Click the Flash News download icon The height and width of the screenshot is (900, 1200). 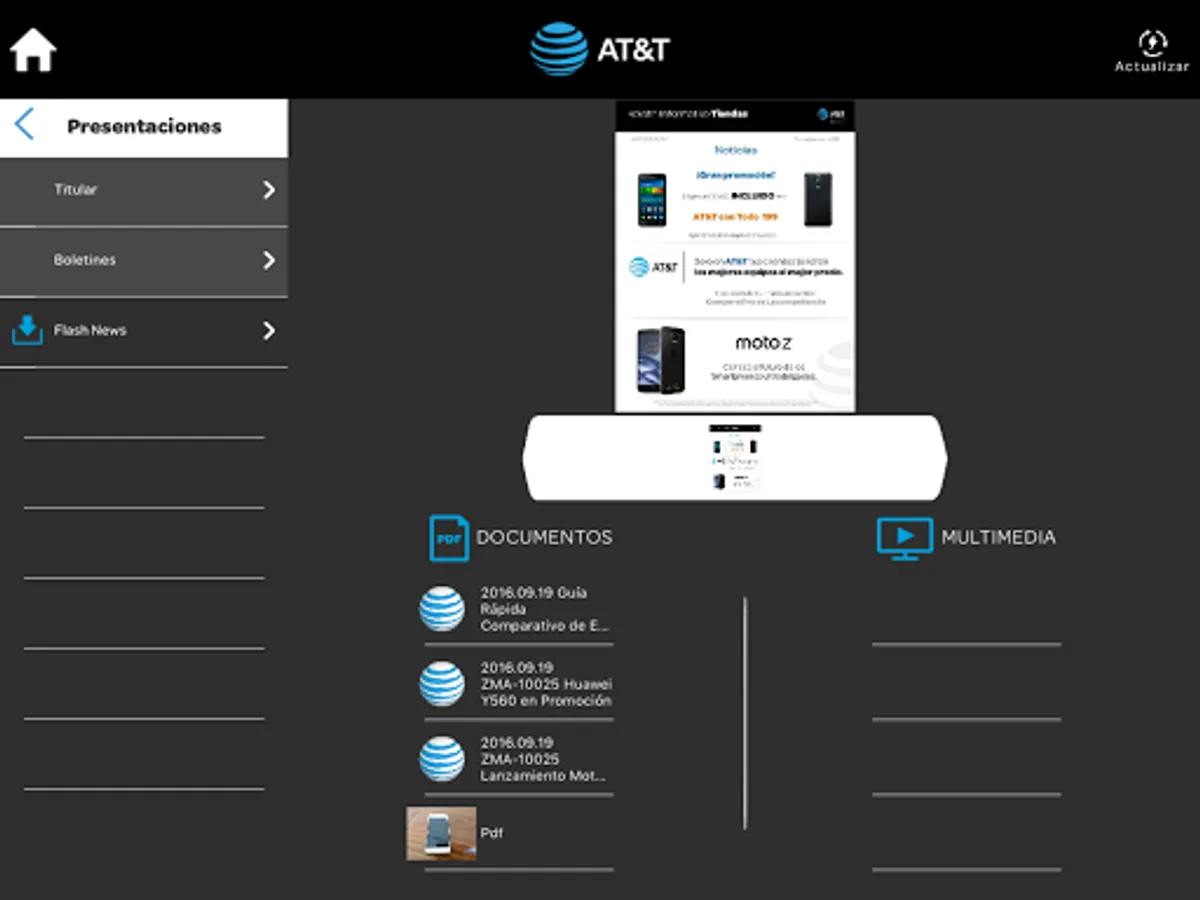27,330
